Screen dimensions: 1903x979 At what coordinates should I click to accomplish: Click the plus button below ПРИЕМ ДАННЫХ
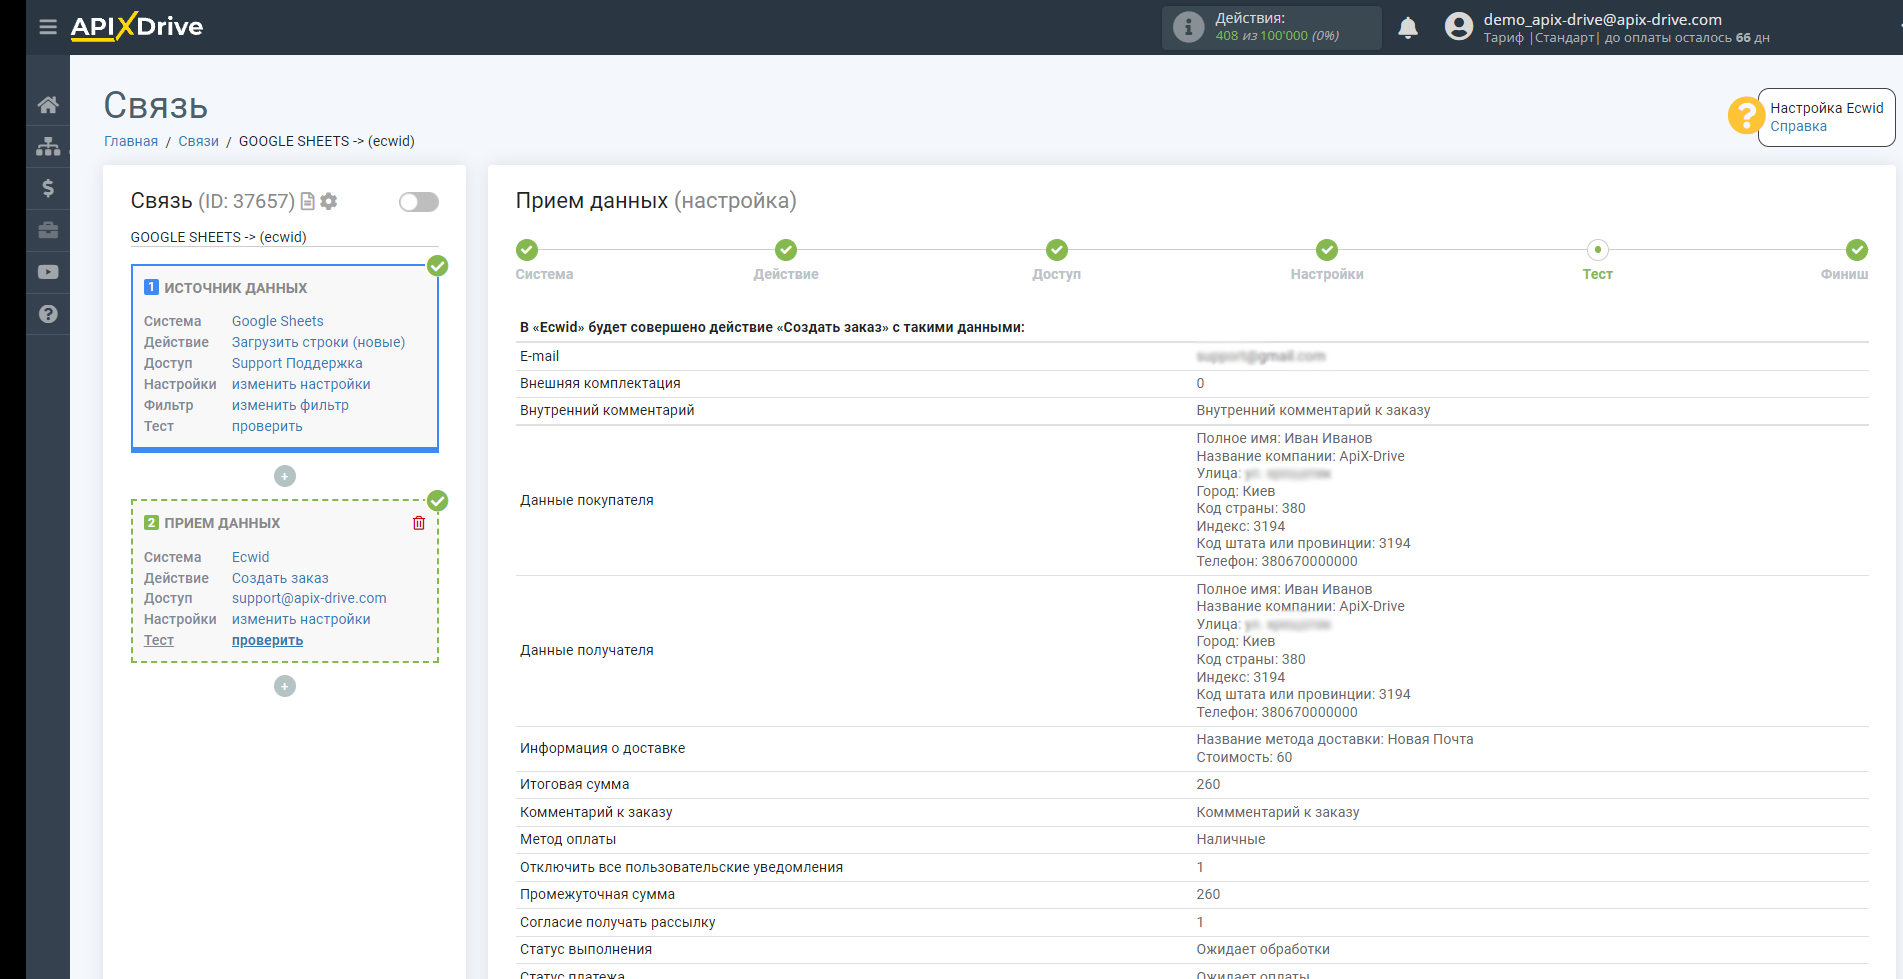point(285,686)
